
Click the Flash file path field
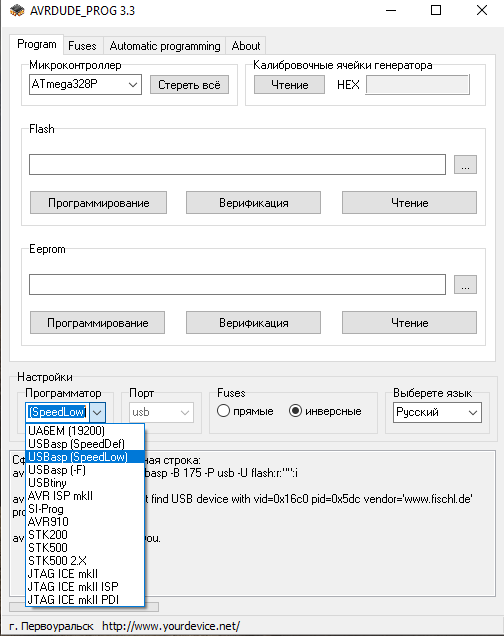click(237, 164)
